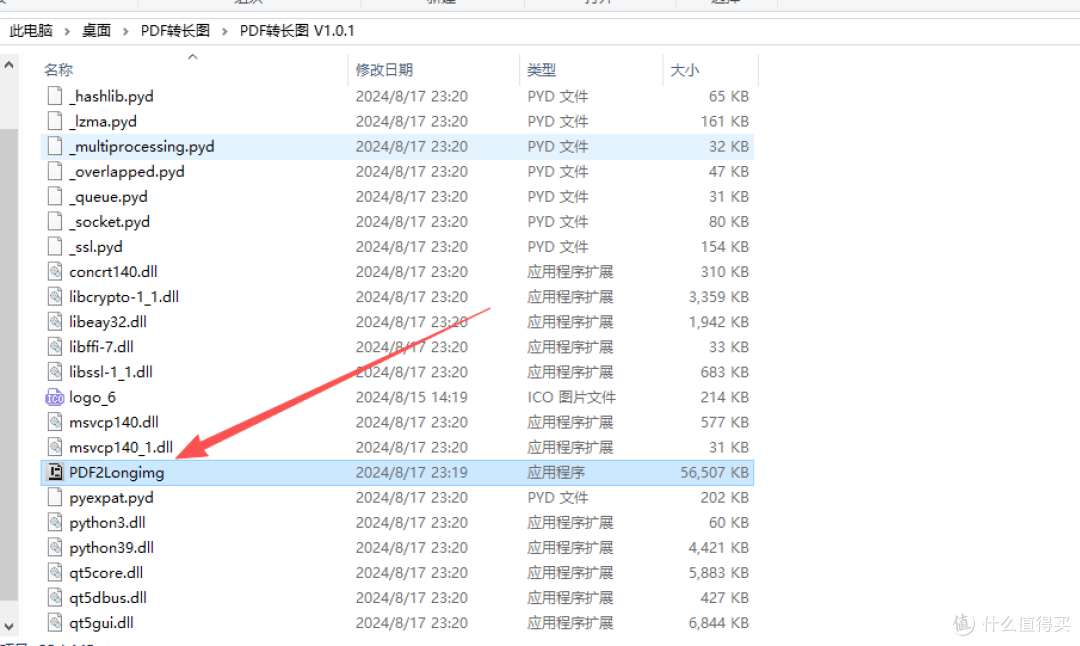Image resolution: width=1080 pixels, height=646 pixels.
Task: Go to 桌面 in the breadcrumb
Action: pos(96,31)
